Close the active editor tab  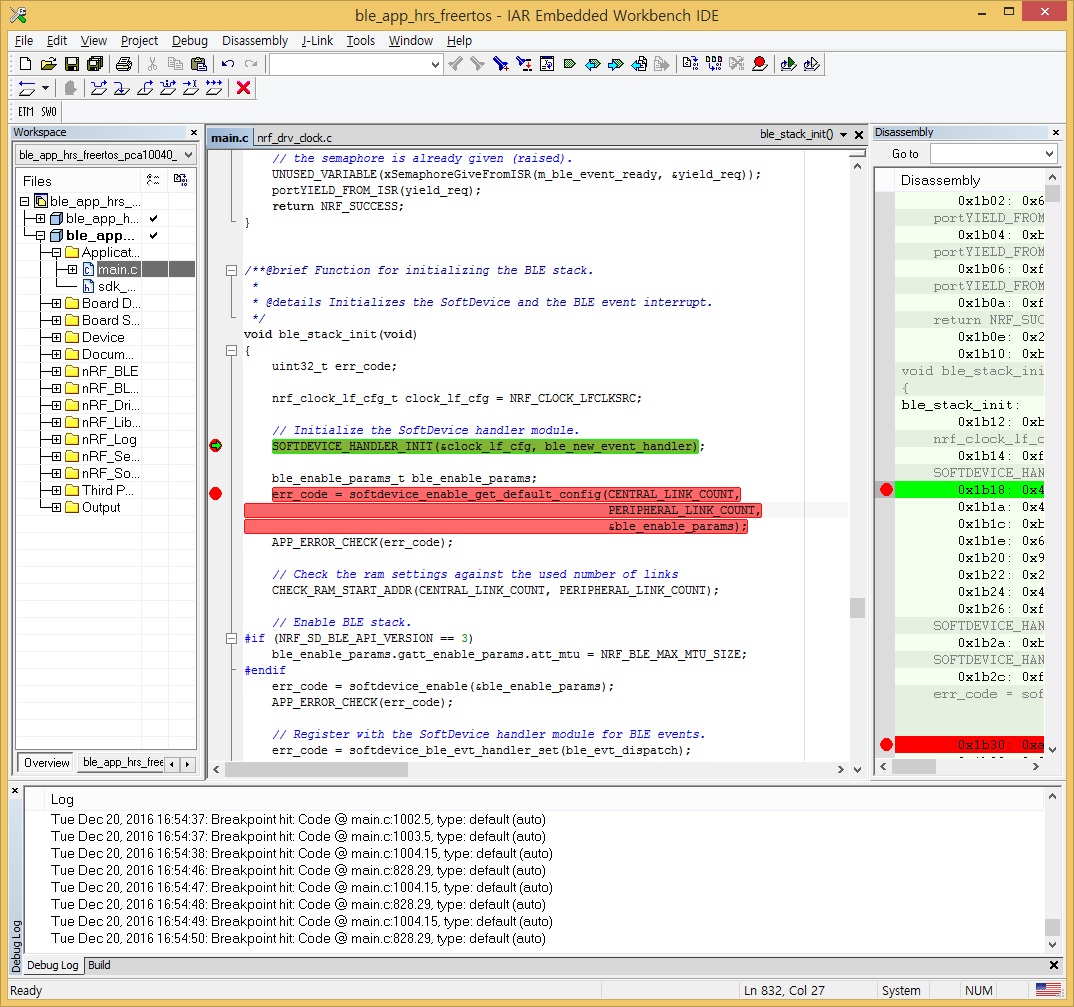859,135
